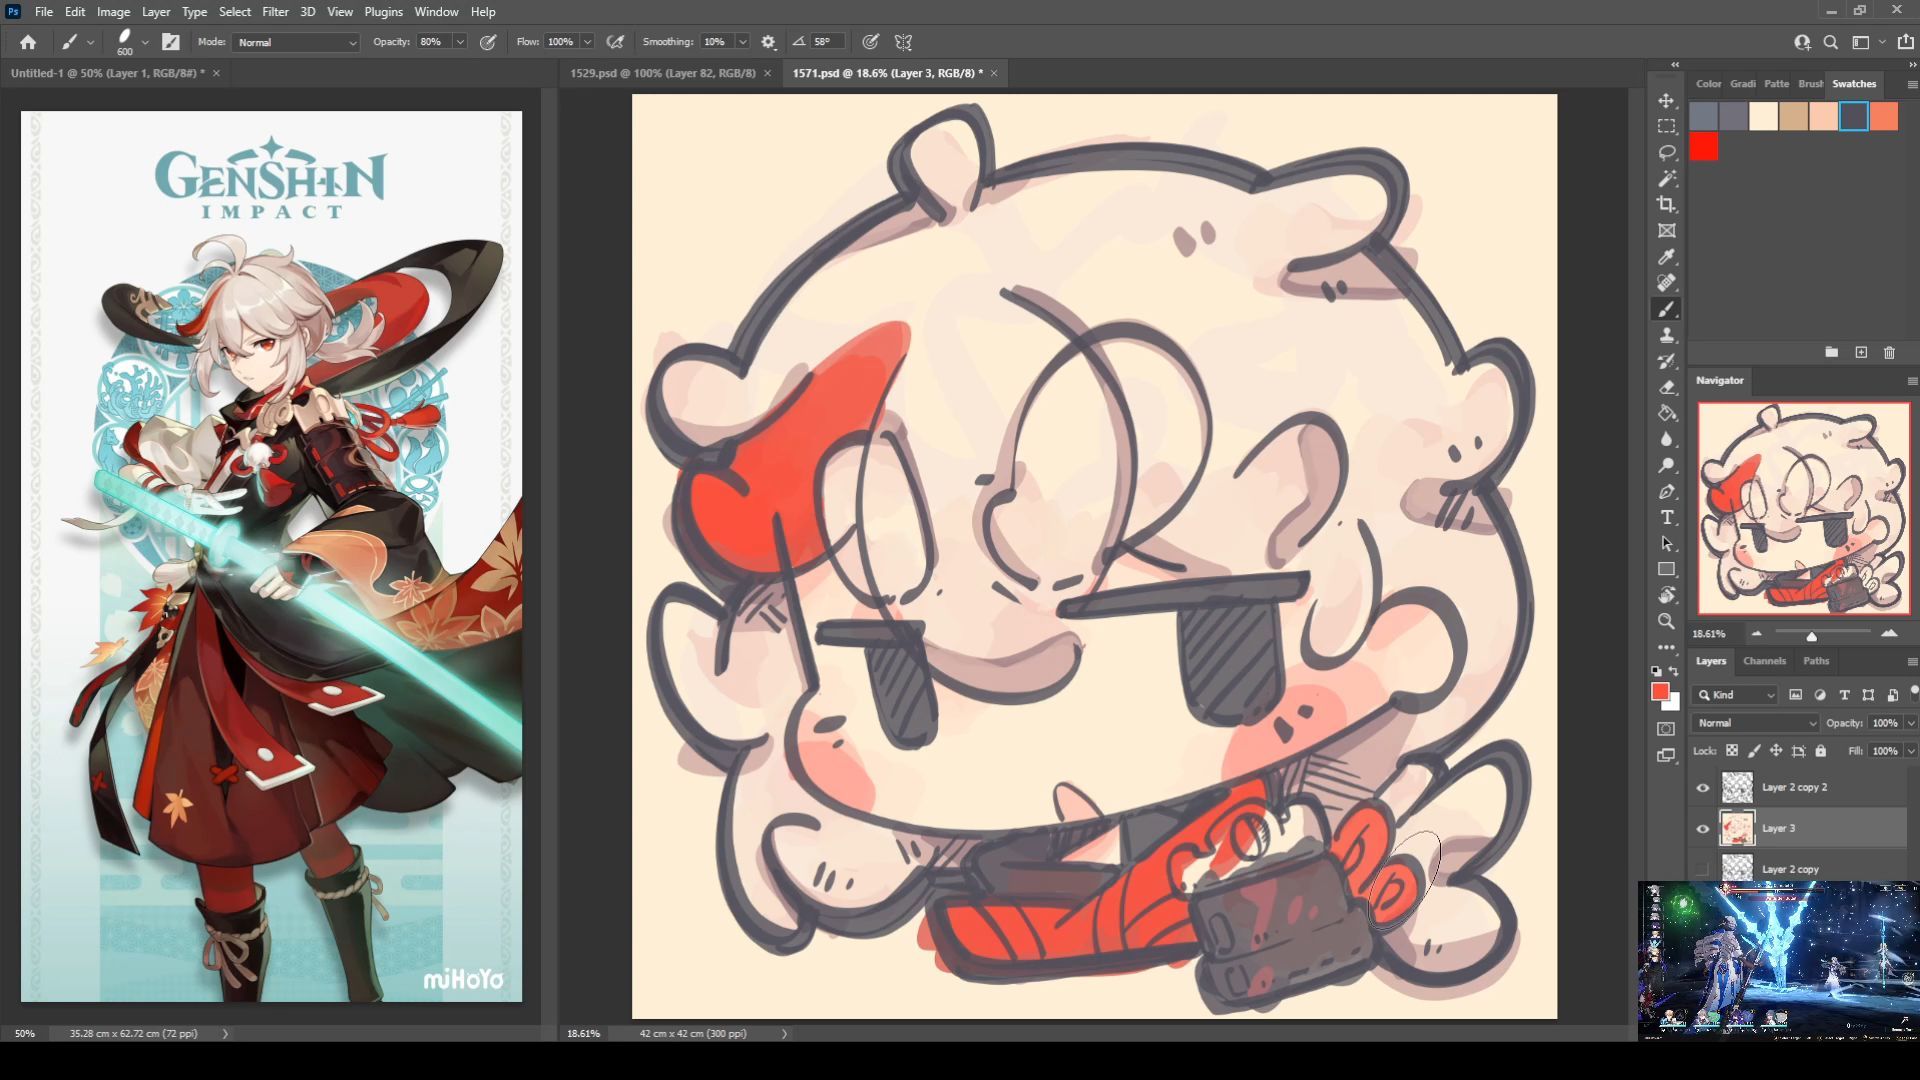Switch to 1529.psd document tab
The height and width of the screenshot is (1080, 1920).
coord(662,73)
